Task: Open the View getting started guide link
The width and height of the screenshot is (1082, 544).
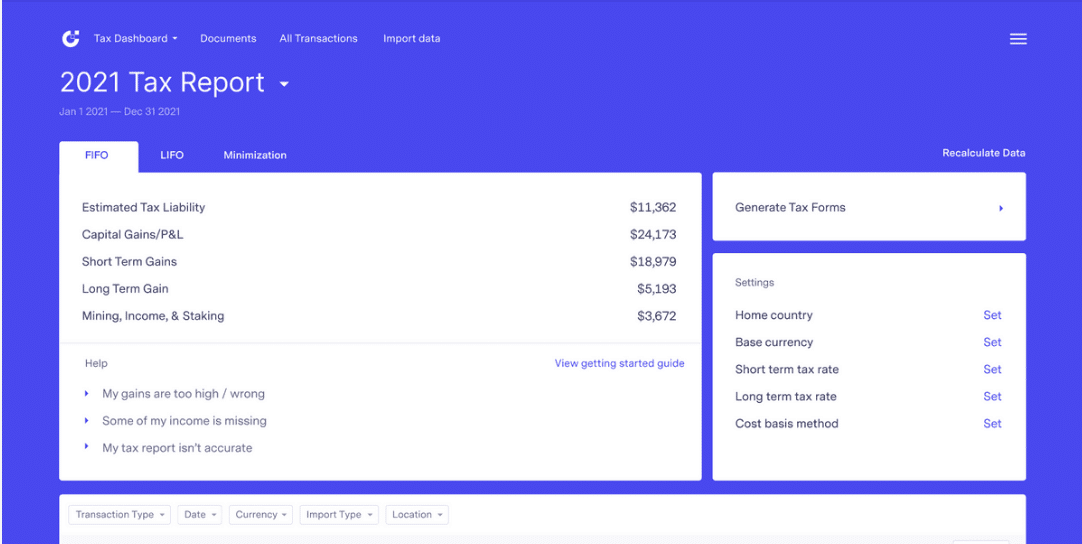Action: tap(619, 364)
